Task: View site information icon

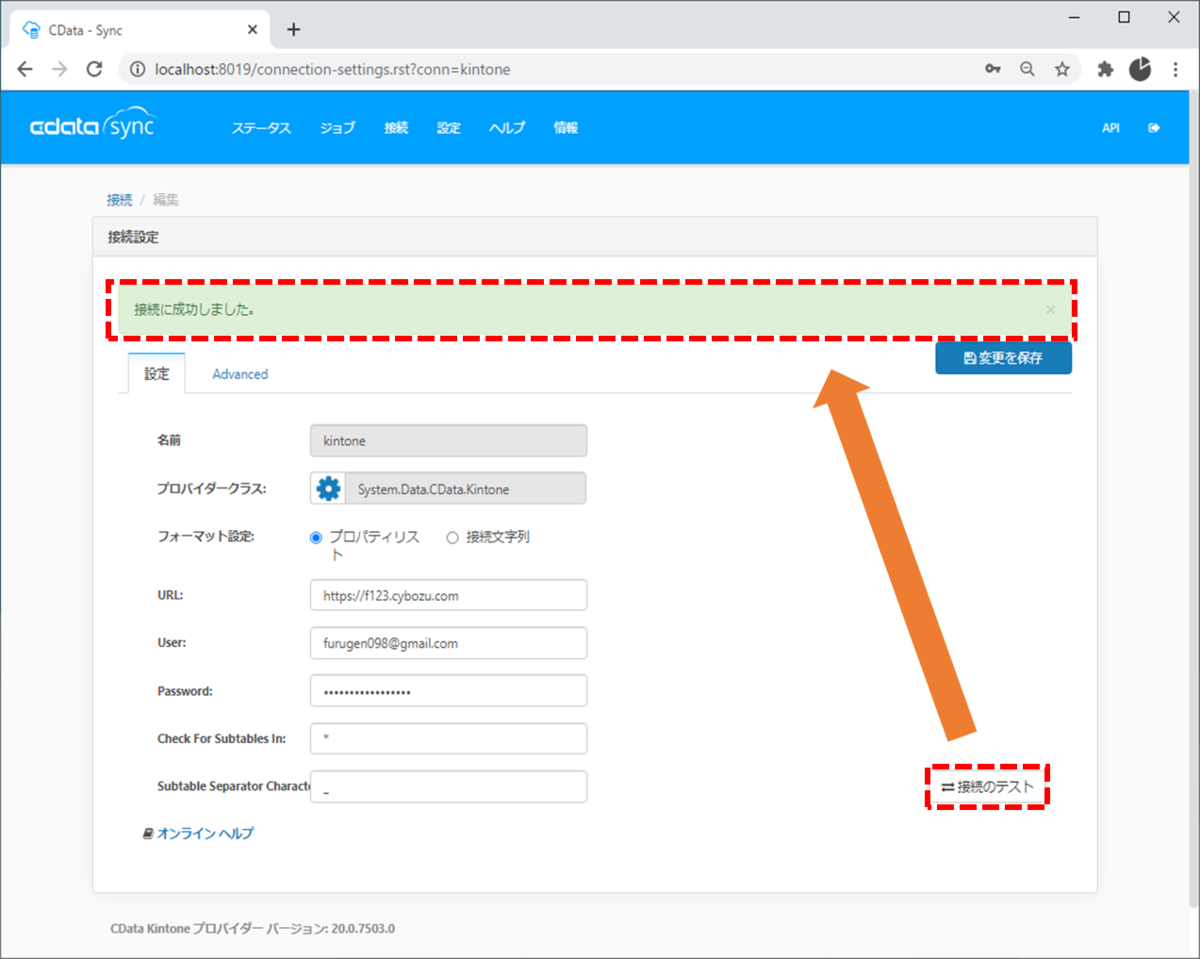Action: pyautogui.click(x=136, y=69)
